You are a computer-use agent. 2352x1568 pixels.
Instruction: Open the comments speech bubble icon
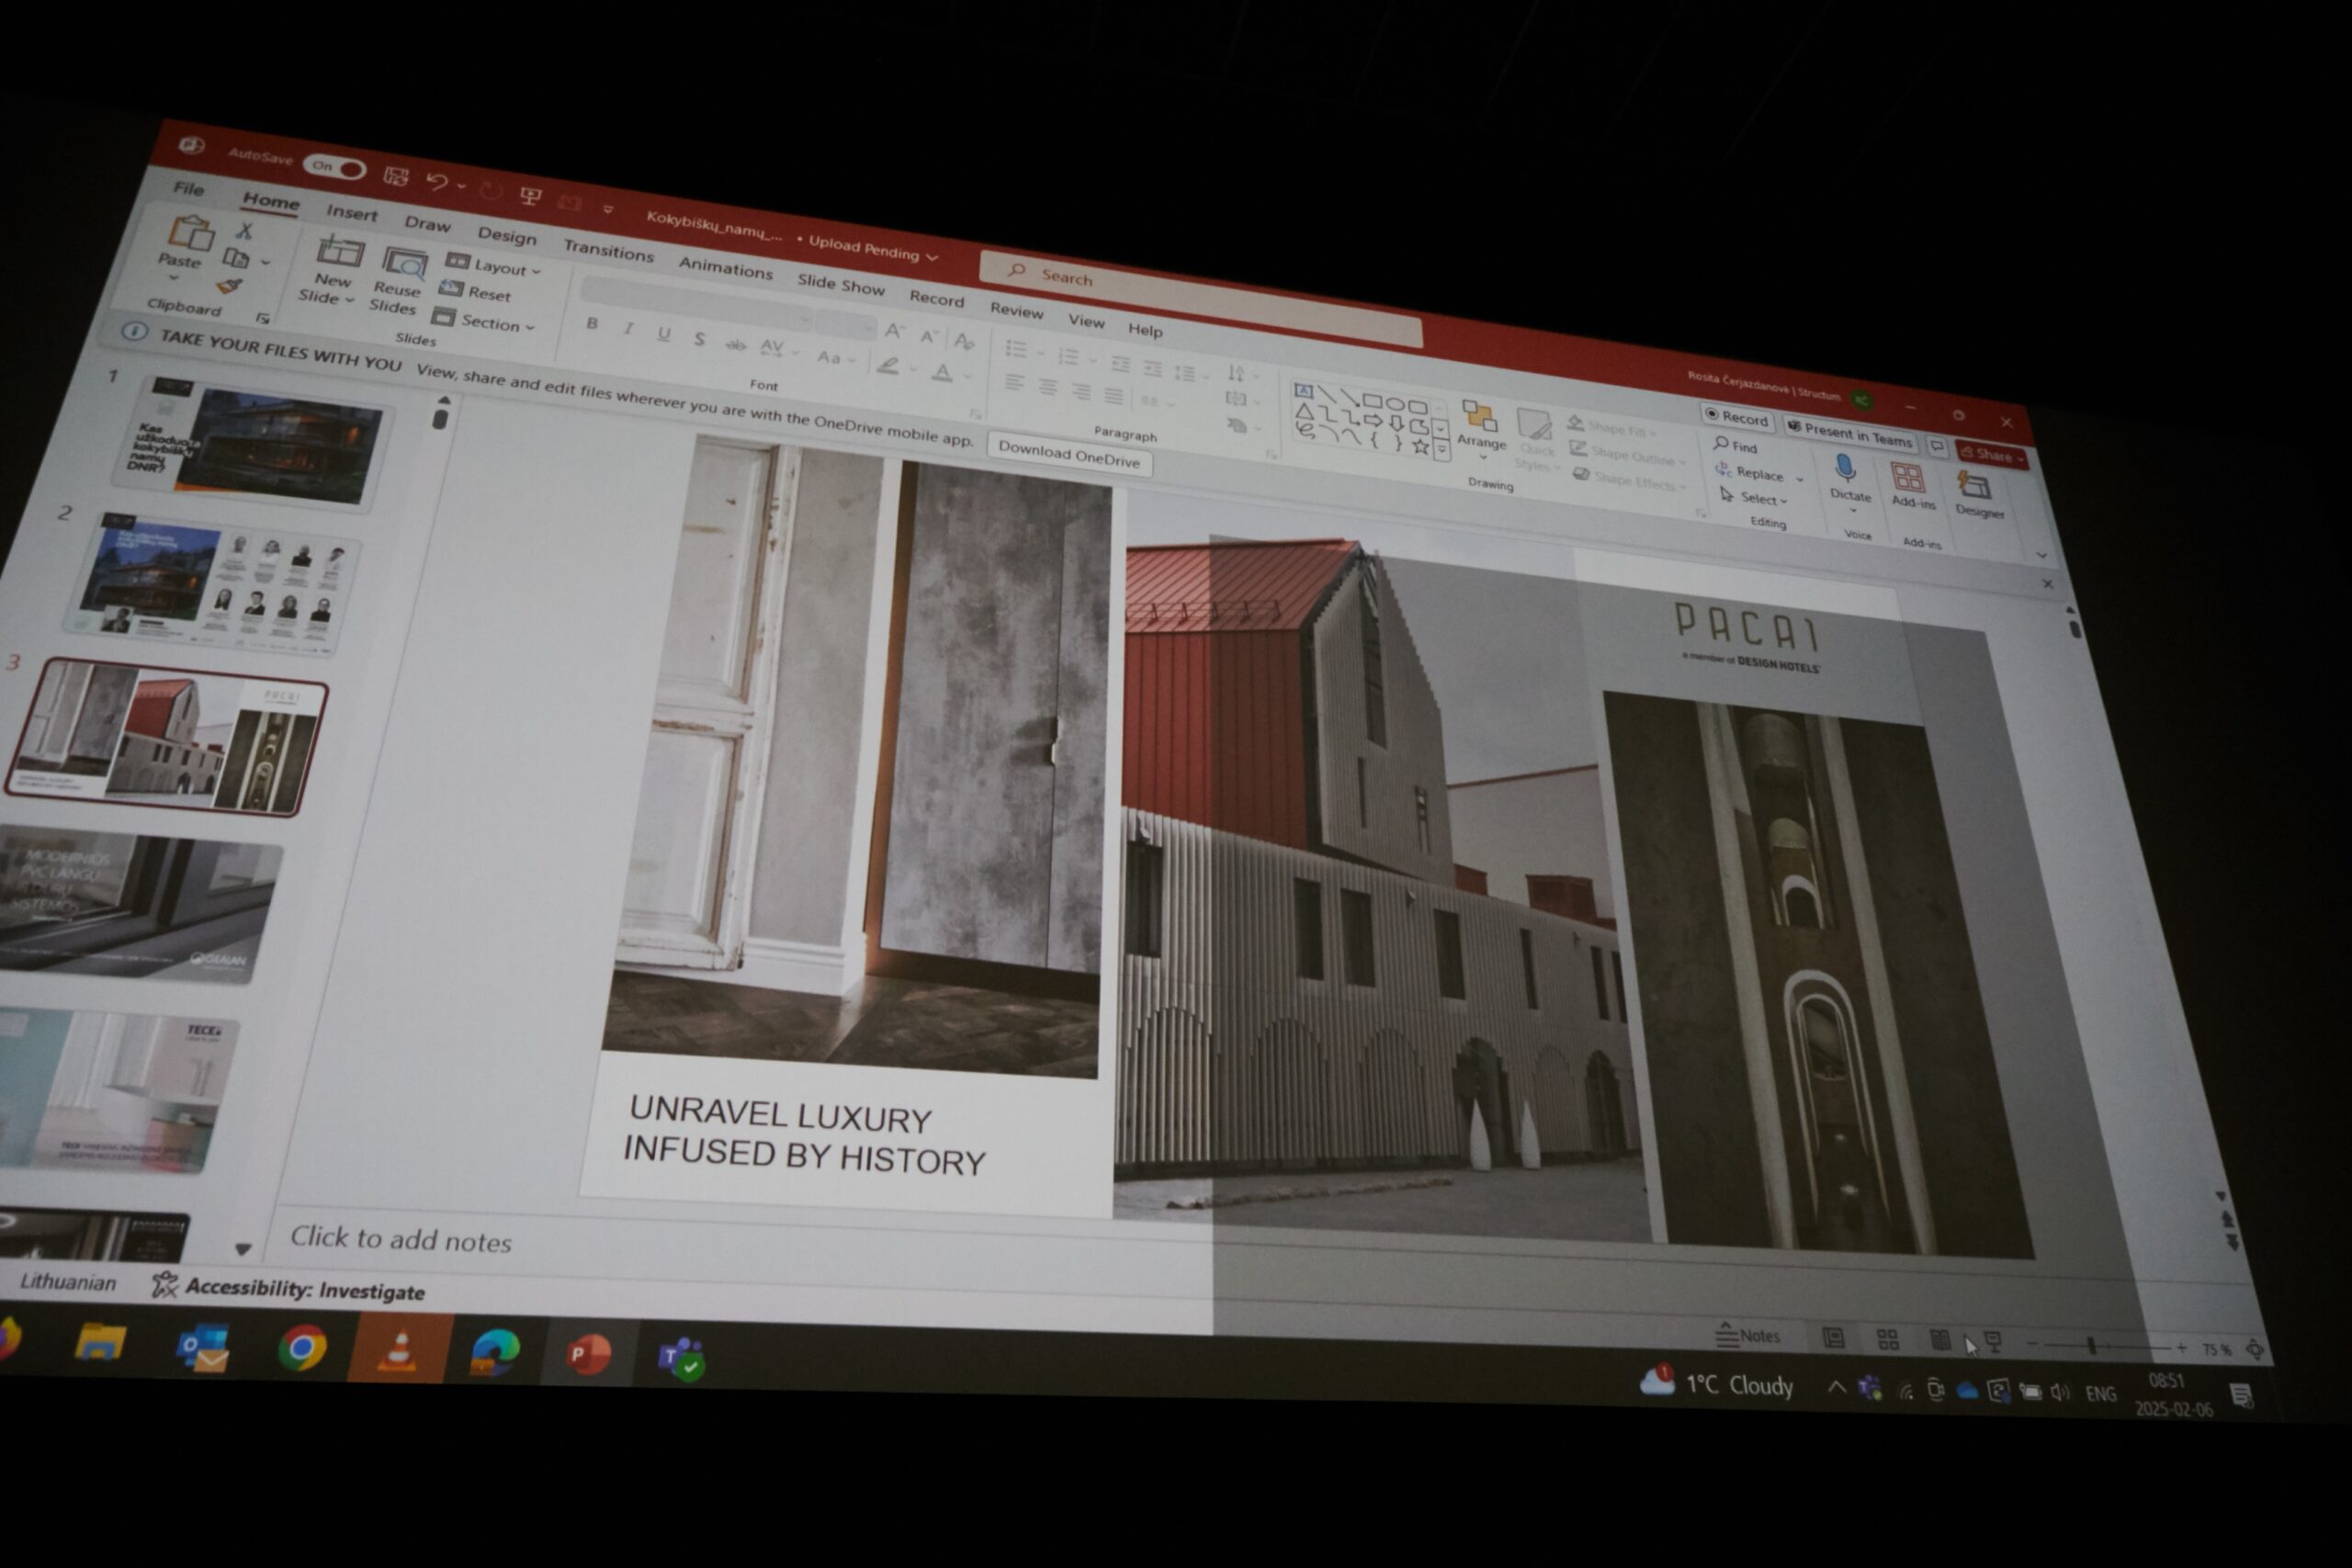pos(1937,446)
